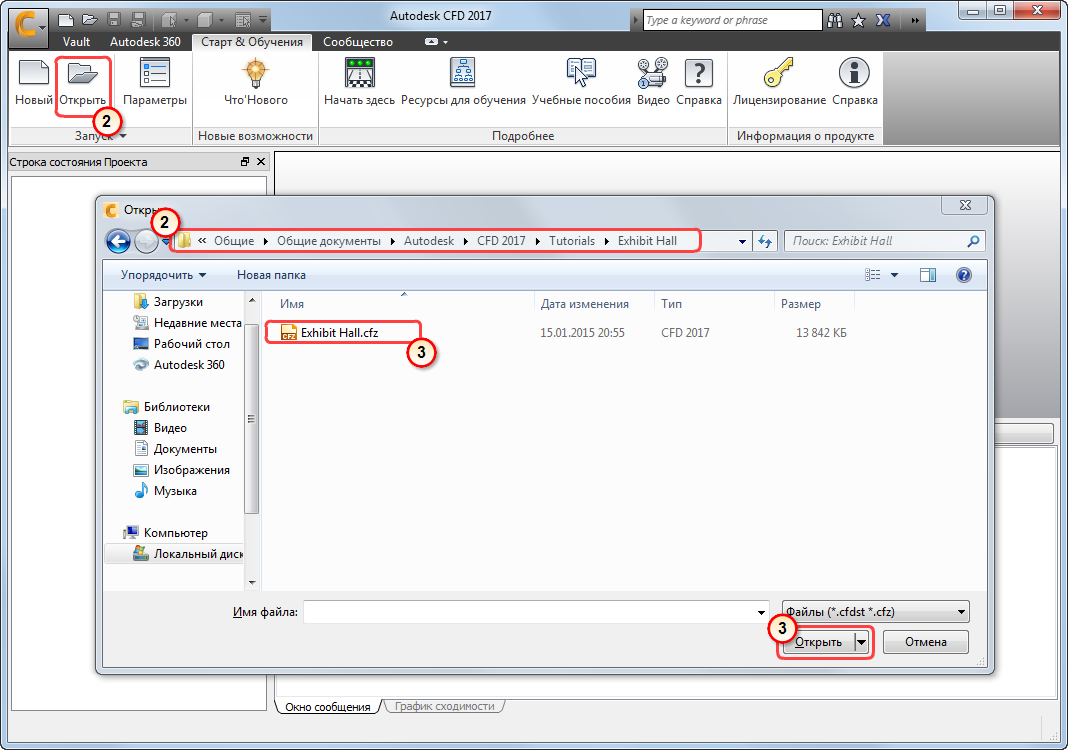This screenshot has width=1068, height=750.
Task: Click quick access 3D cube icon
Action: (x=205, y=20)
